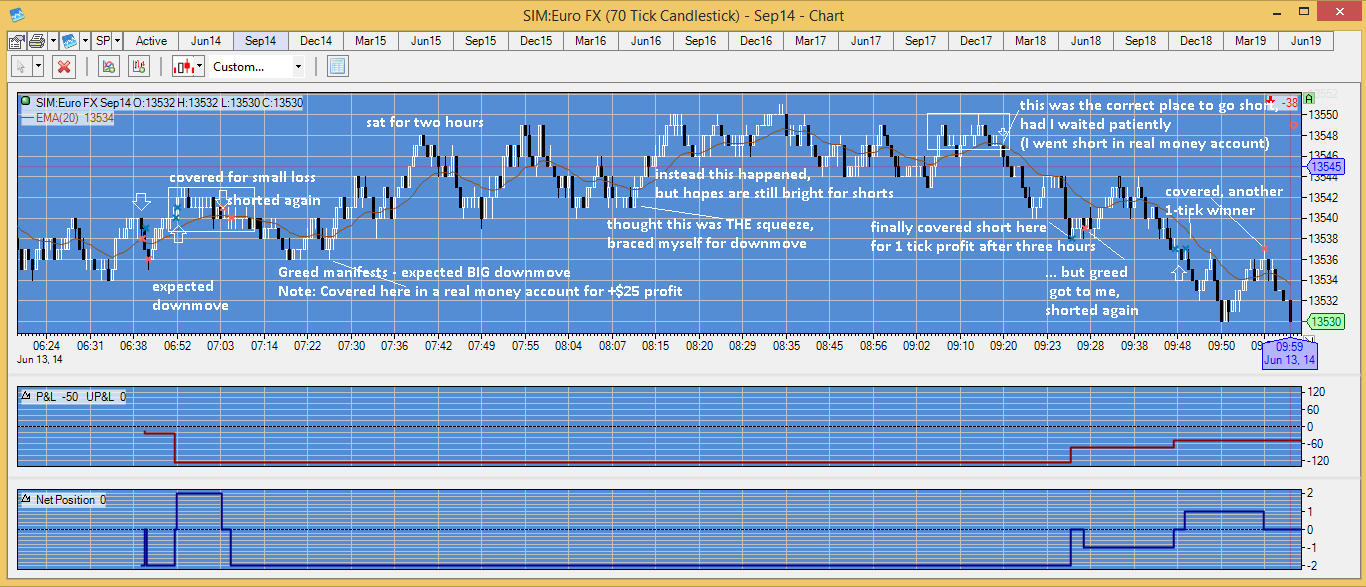The image size is (1366, 587).
Task: Switch to the Mar15 contract tab
Action: 371,41
